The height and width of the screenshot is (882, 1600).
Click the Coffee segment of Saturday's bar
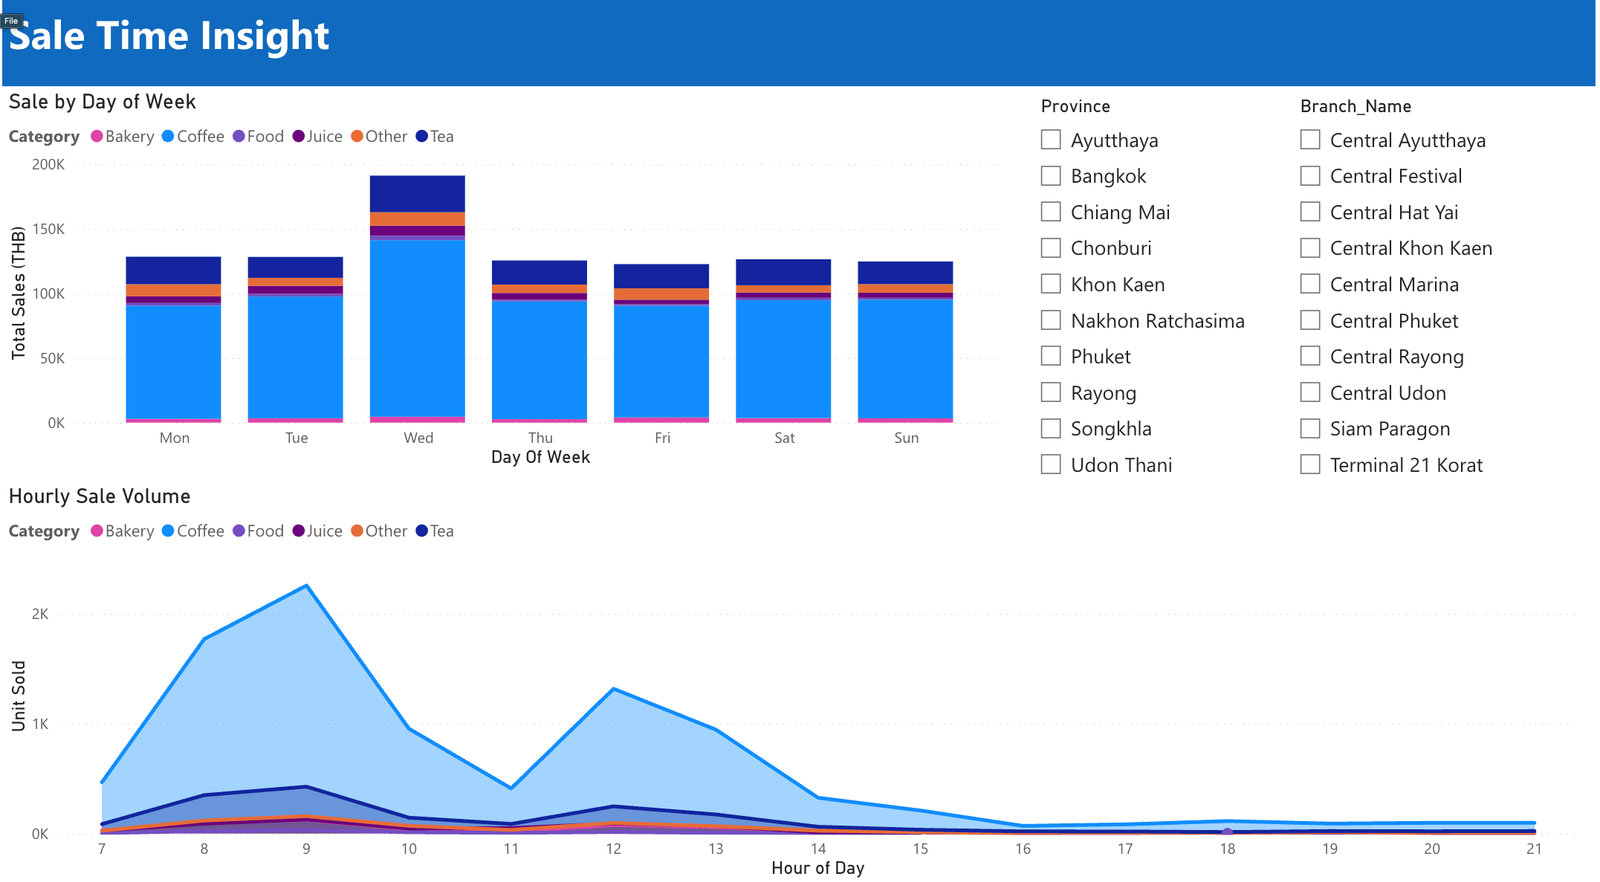click(x=783, y=358)
